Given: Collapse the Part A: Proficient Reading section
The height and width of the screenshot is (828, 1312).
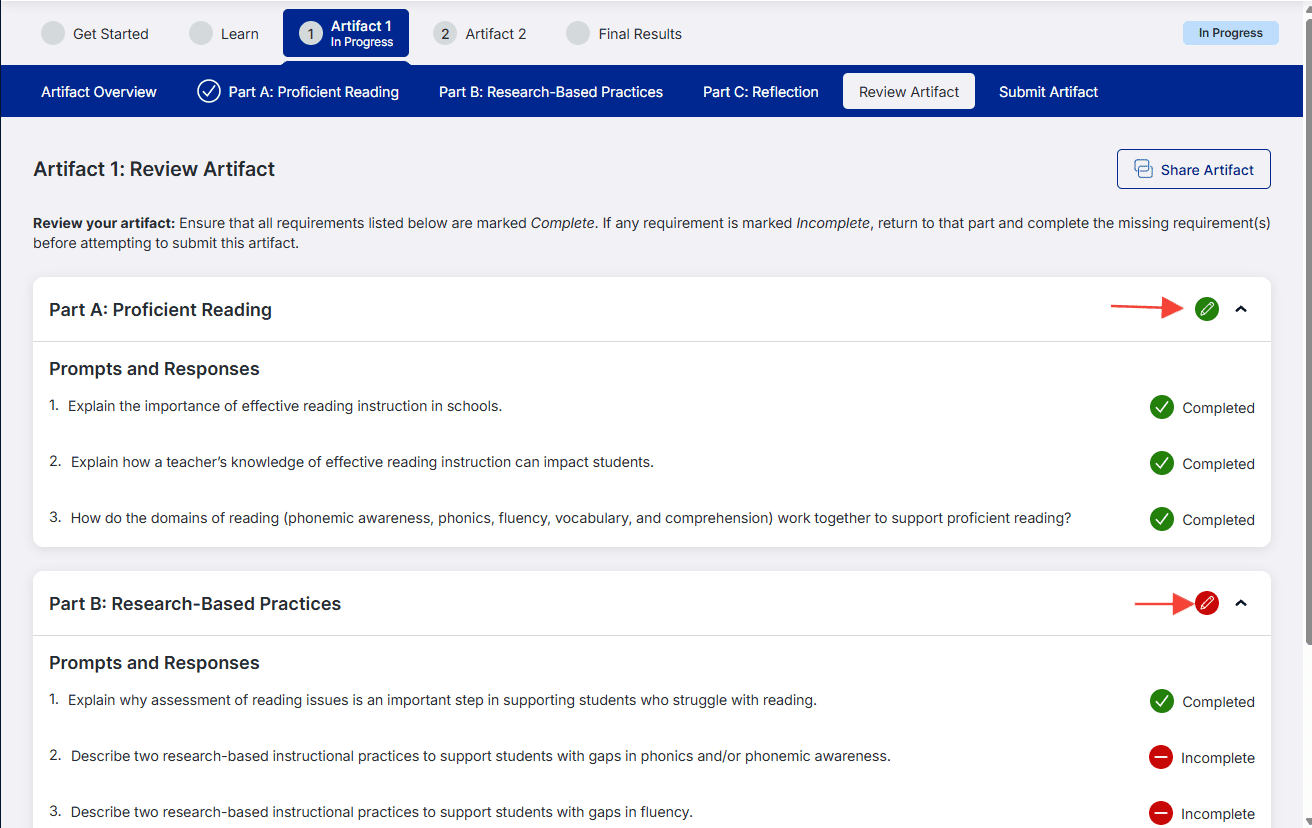Looking at the screenshot, I should [1241, 309].
